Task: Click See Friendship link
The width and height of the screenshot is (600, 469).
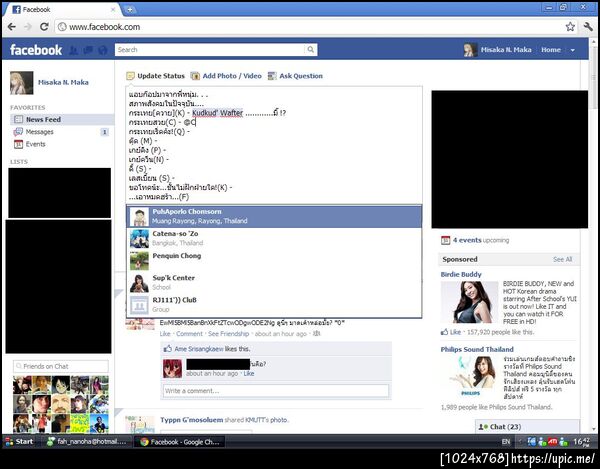Action: click(228, 334)
